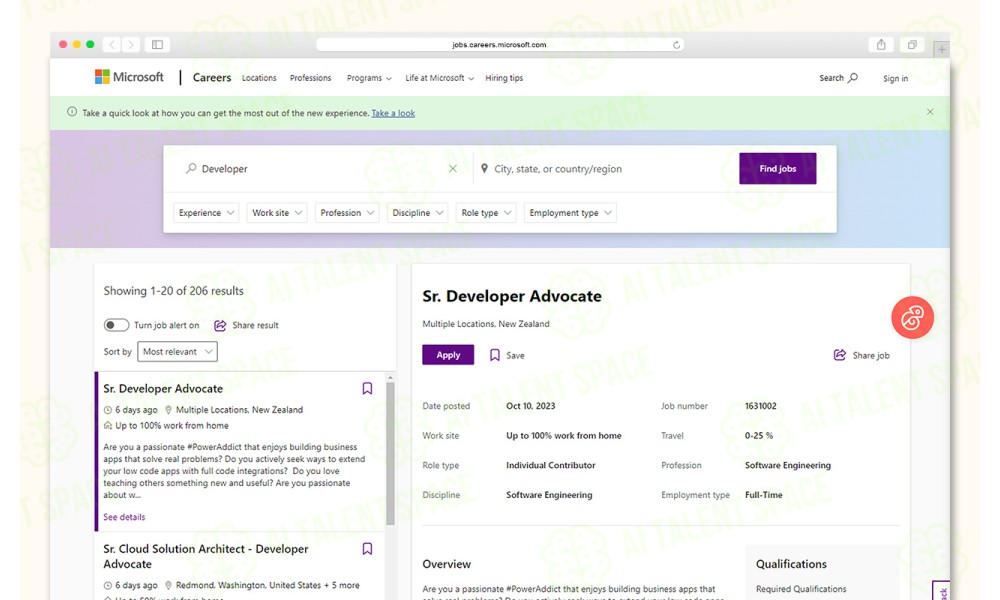The image size is (1000, 600).
Task: Open the Most relevant sort dropdown
Action: [177, 351]
